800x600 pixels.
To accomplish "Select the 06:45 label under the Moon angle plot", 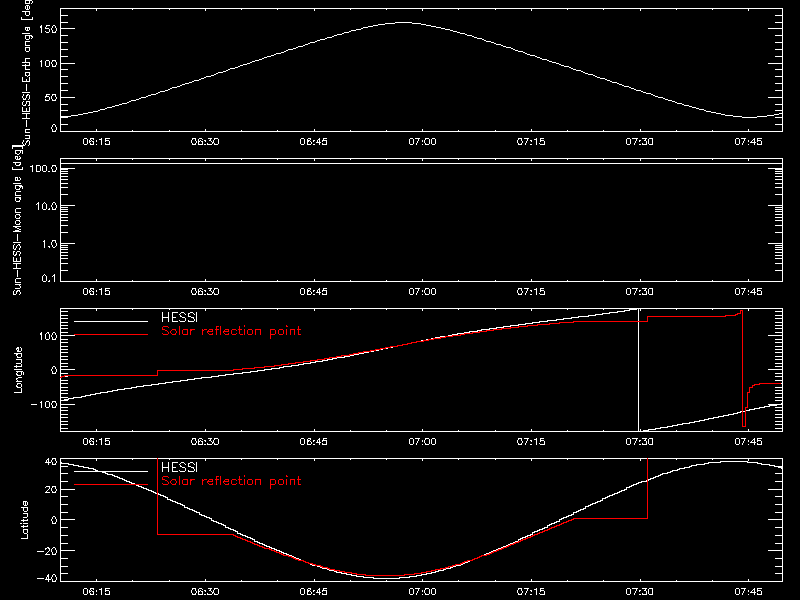I will click(x=314, y=291).
